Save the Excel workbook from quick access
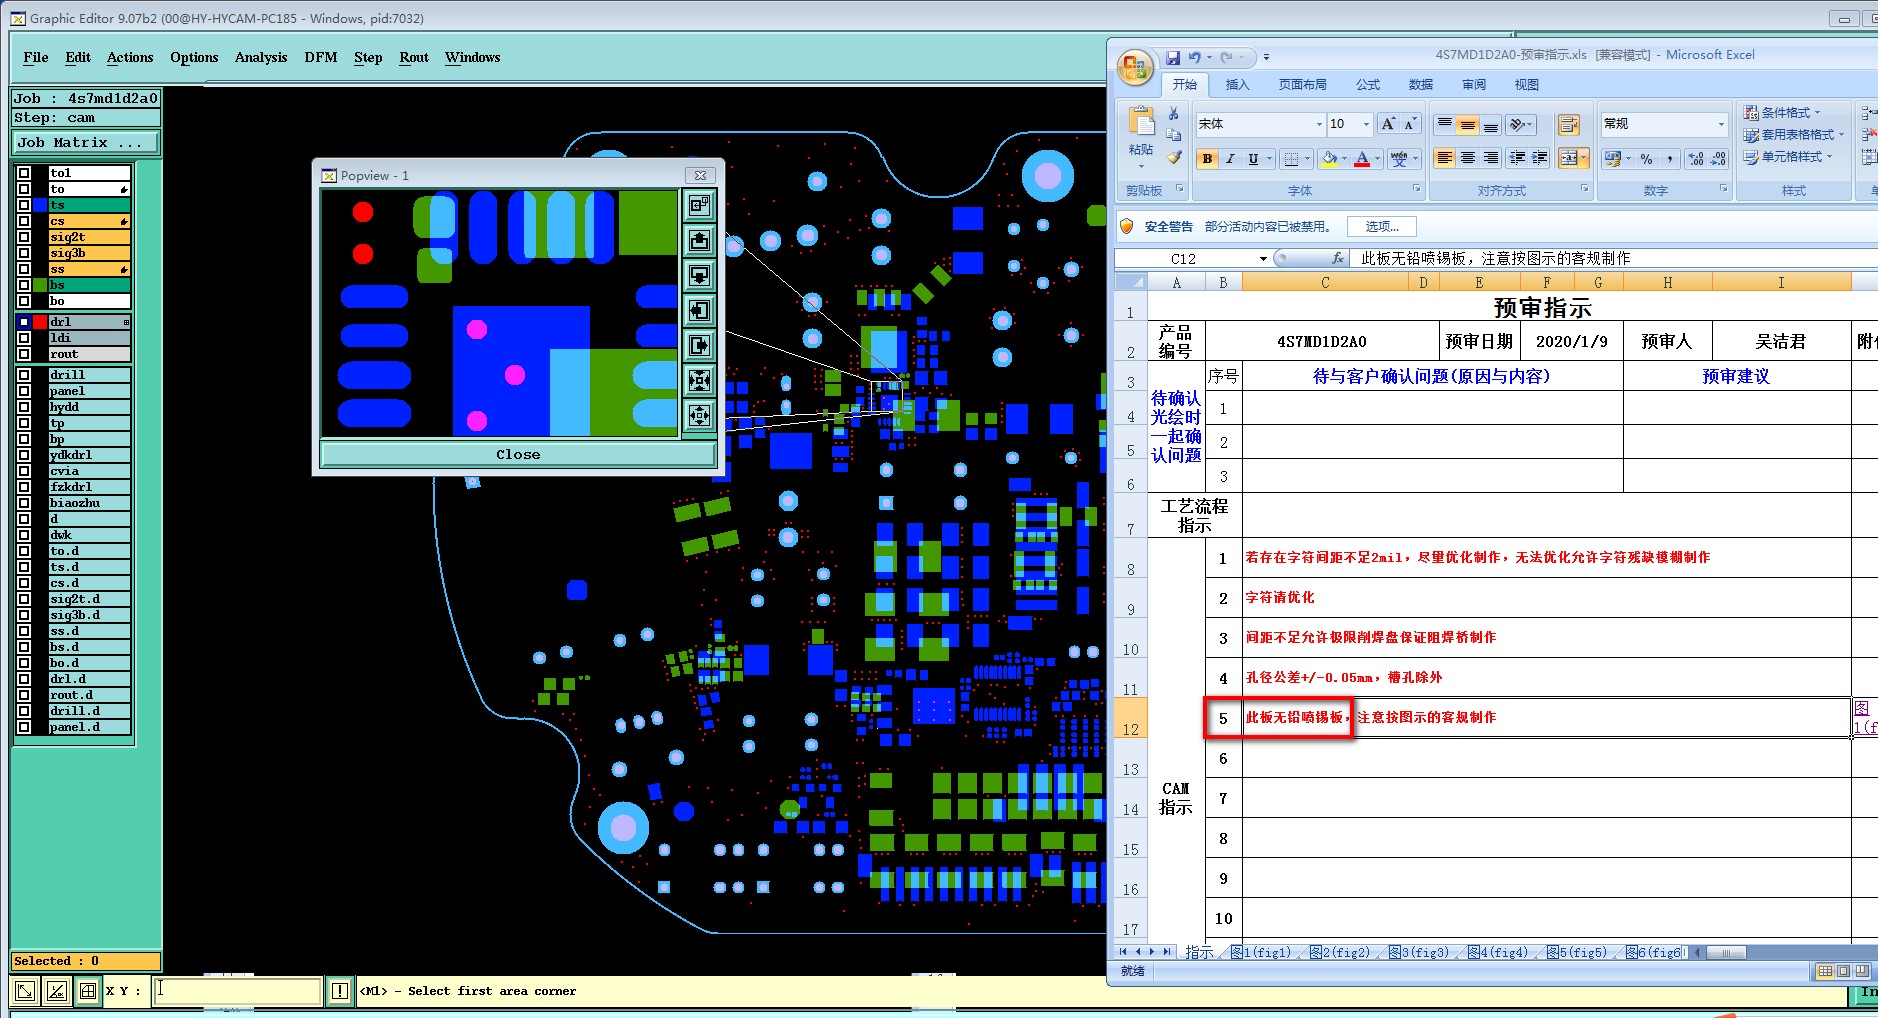Viewport: 1878px width, 1018px height. click(1173, 57)
